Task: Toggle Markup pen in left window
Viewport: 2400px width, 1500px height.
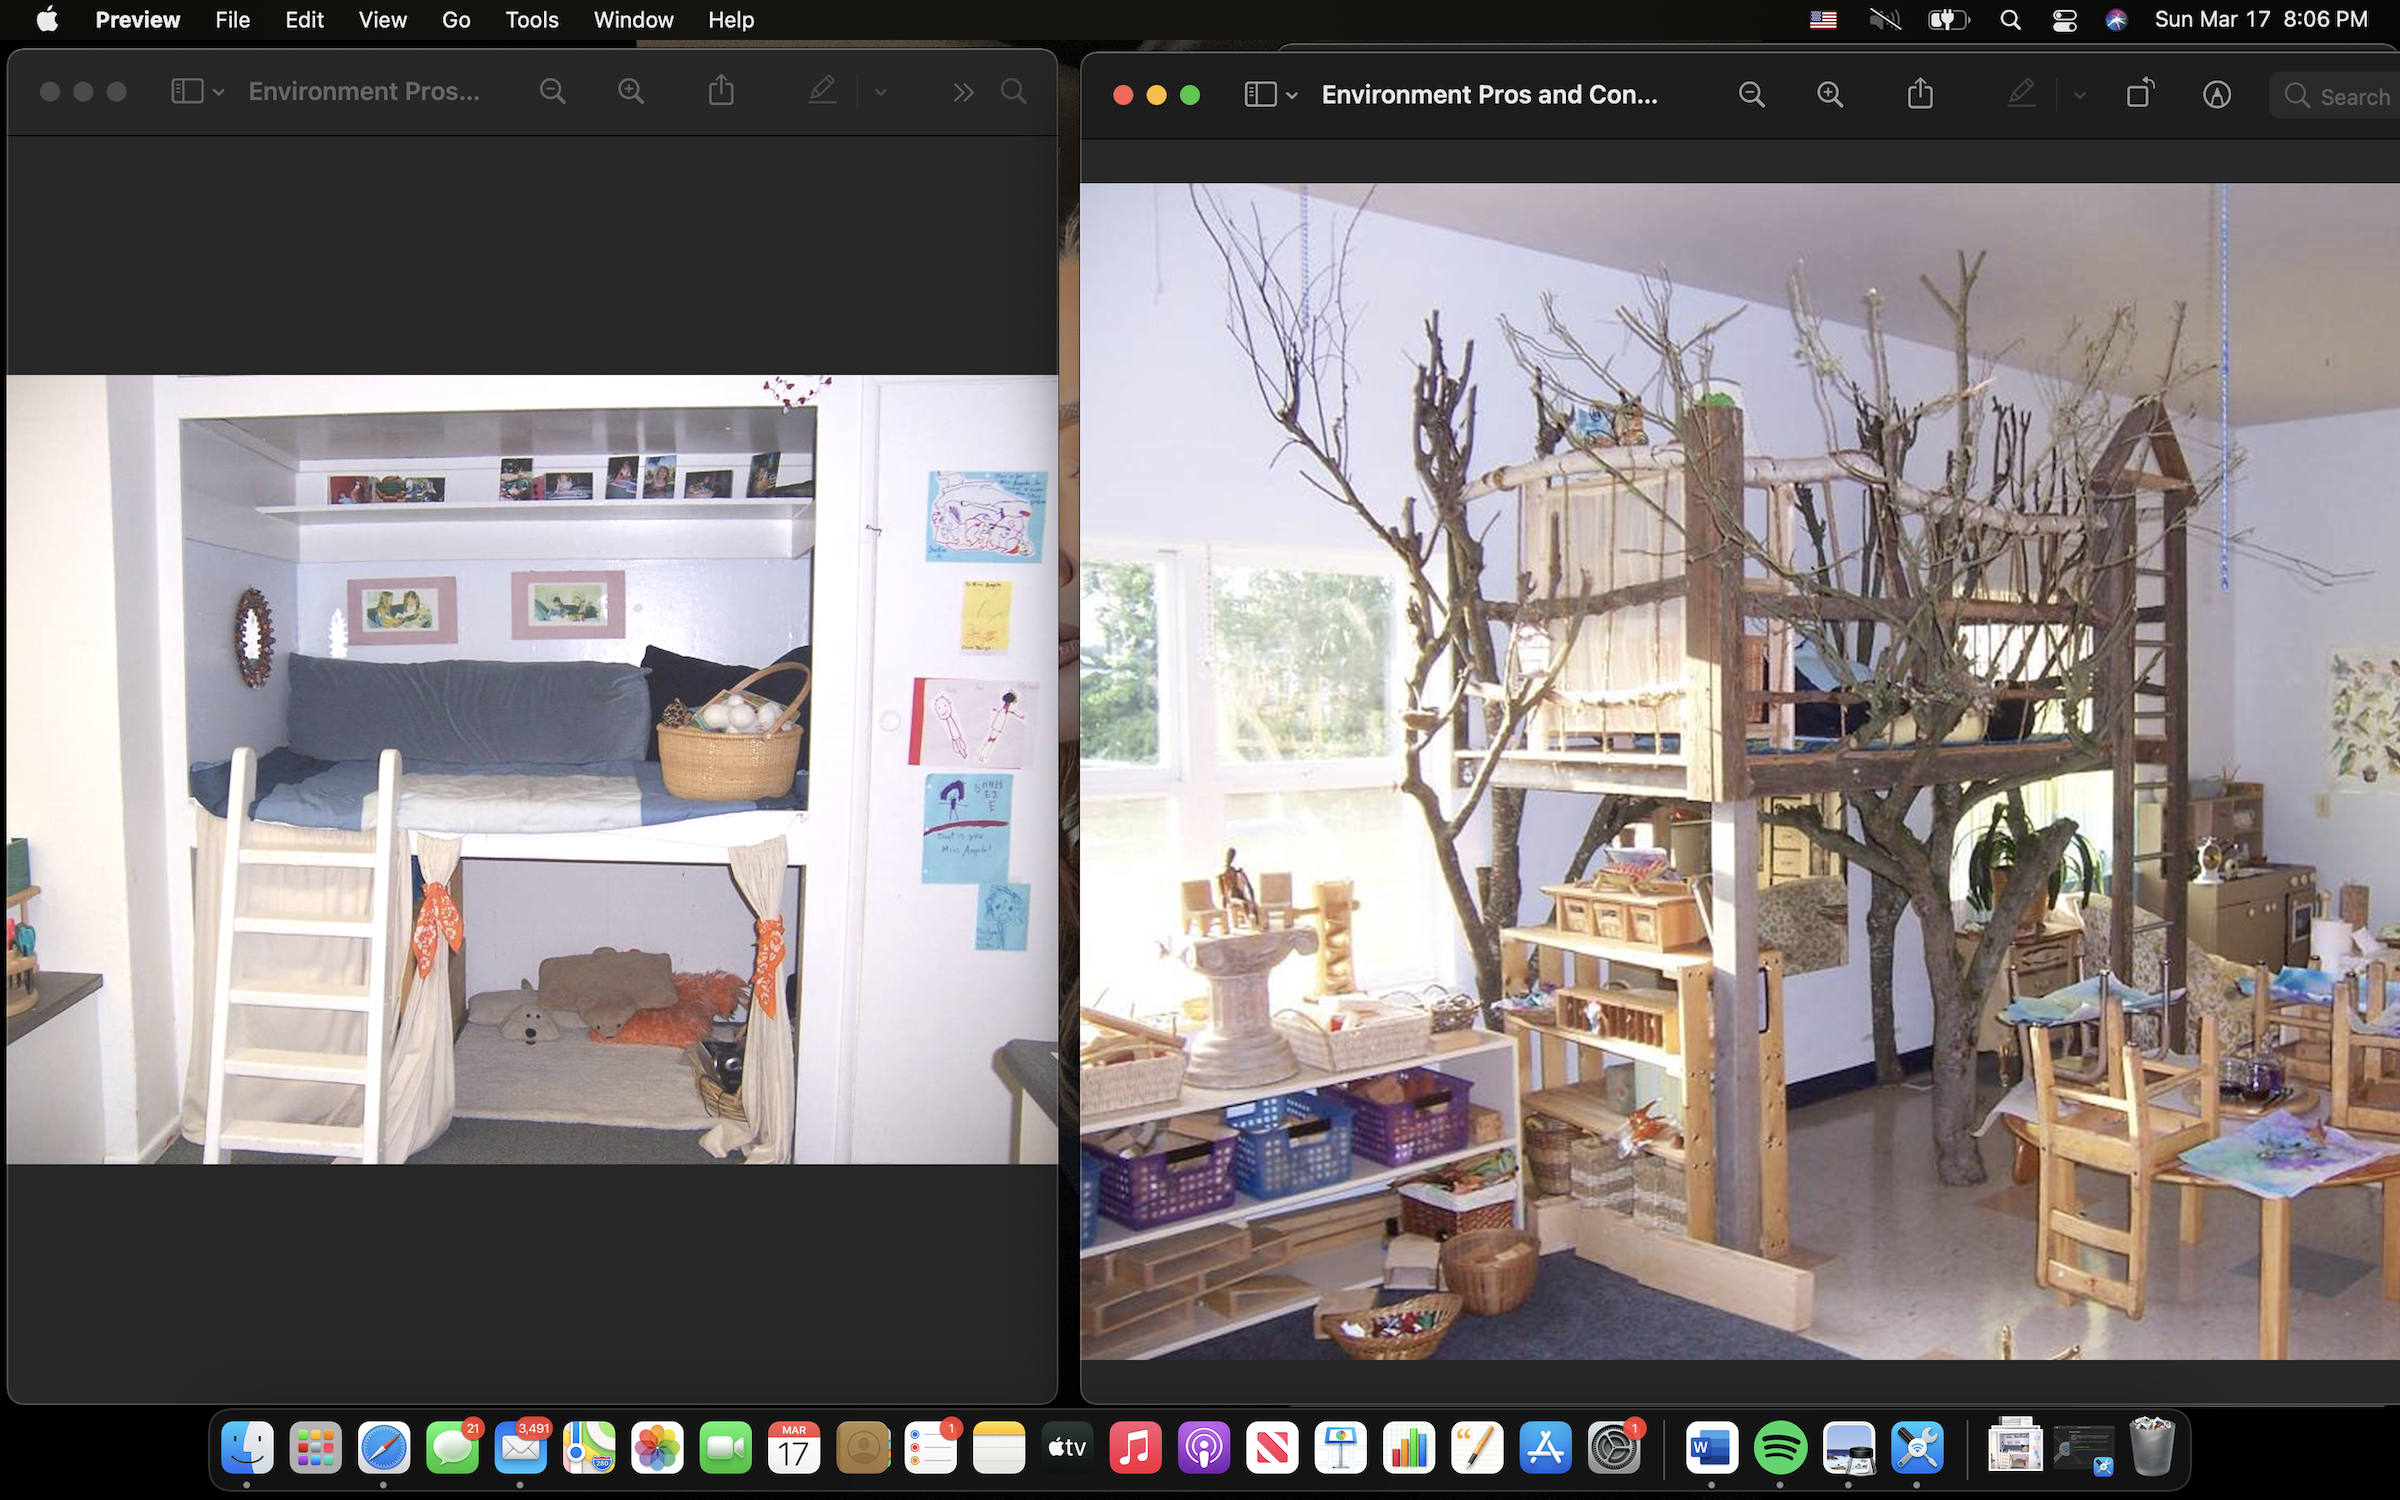Action: pyautogui.click(x=822, y=92)
